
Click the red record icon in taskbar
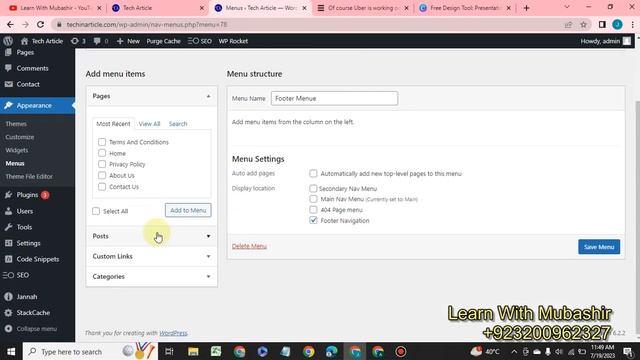(x=401, y=351)
